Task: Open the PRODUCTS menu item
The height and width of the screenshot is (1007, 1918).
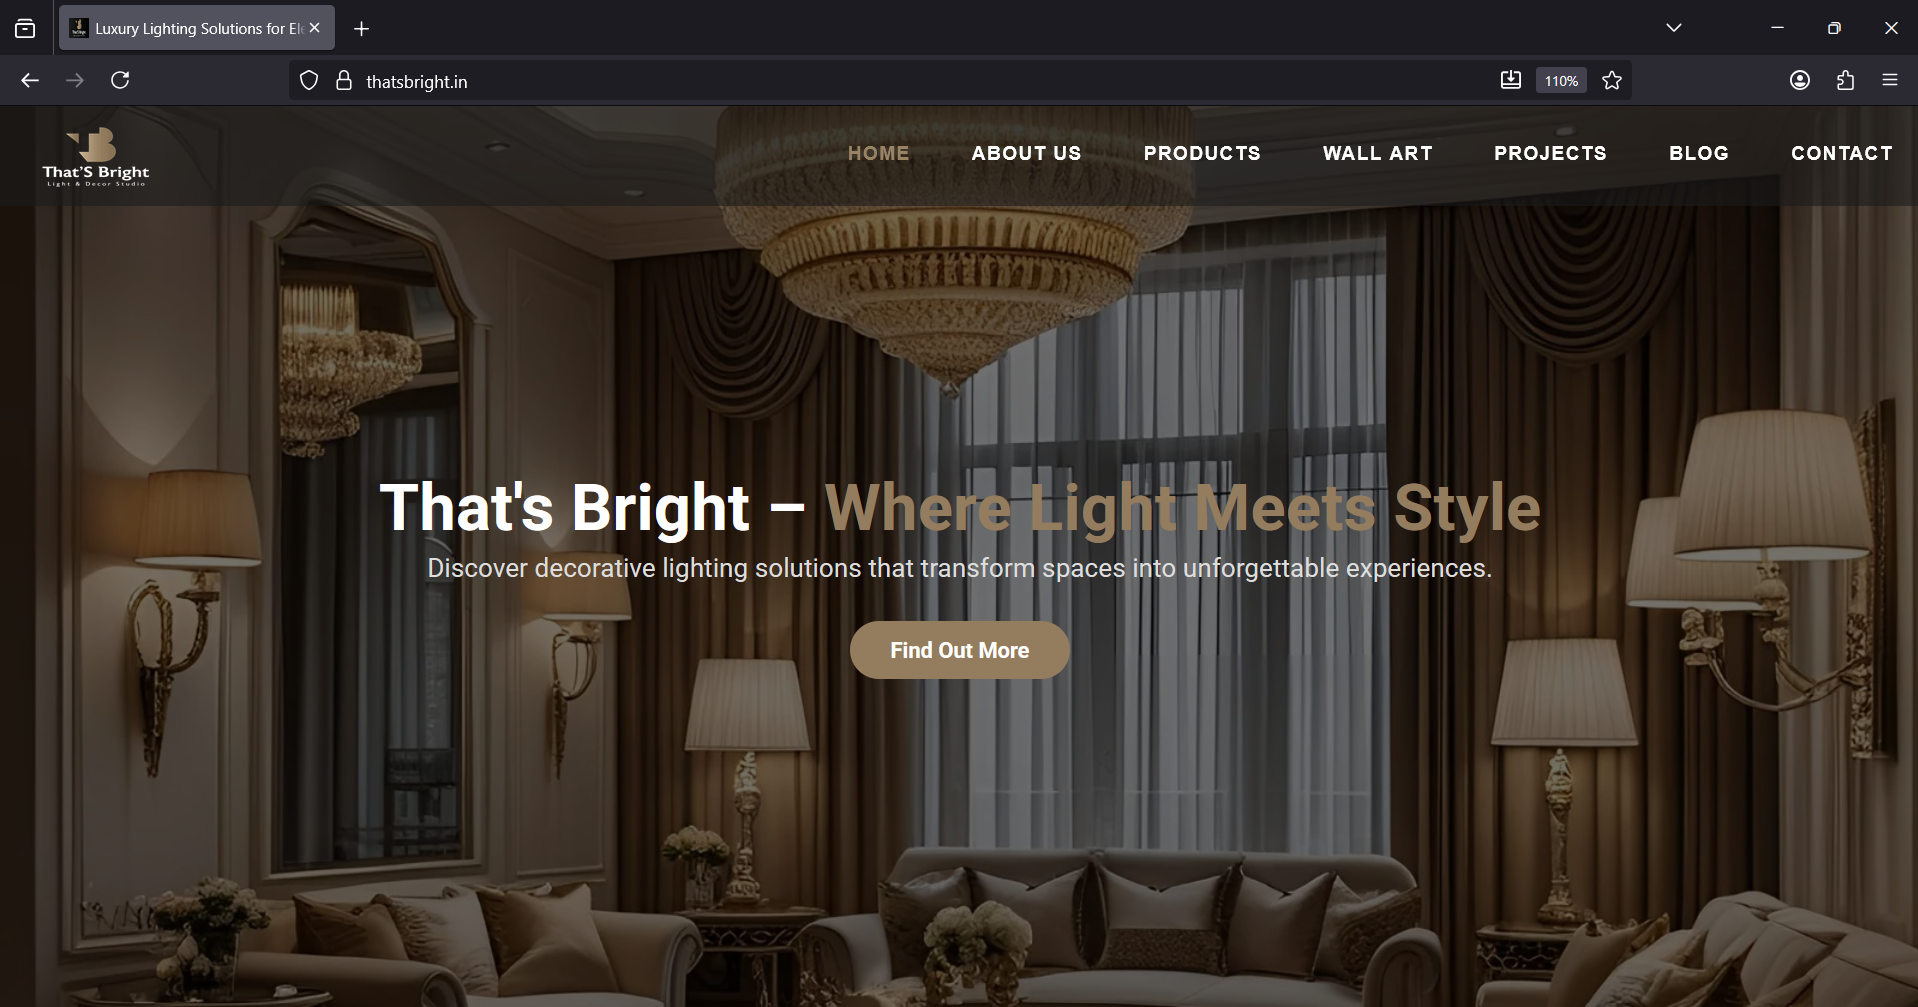Action: tap(1202, 153)
